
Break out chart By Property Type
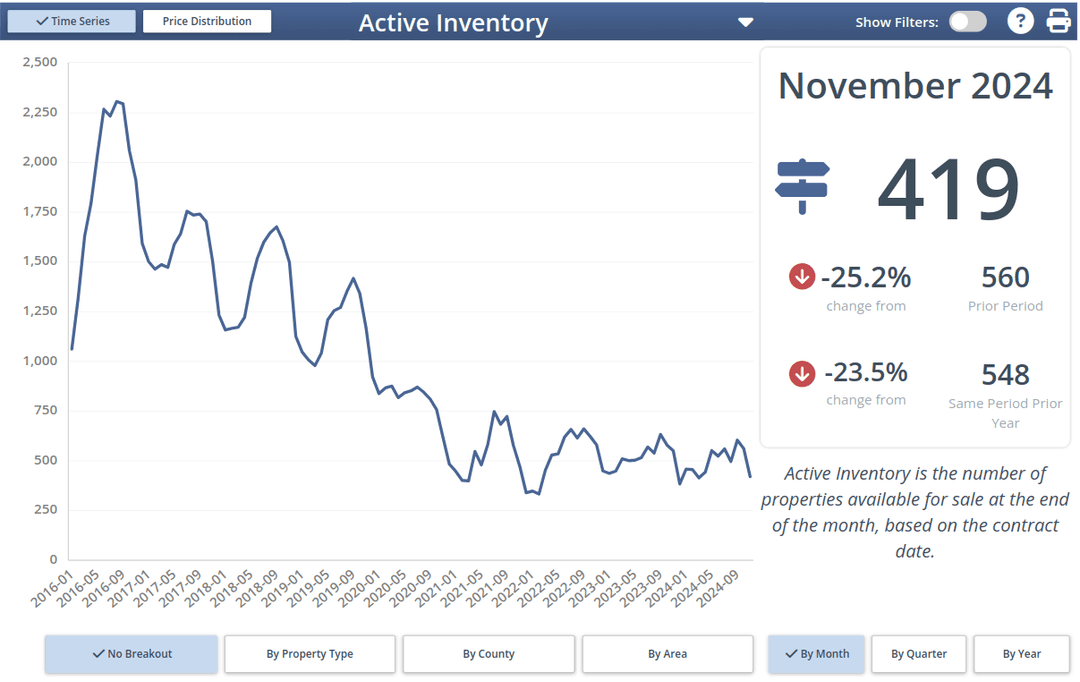tap(310, 654)
